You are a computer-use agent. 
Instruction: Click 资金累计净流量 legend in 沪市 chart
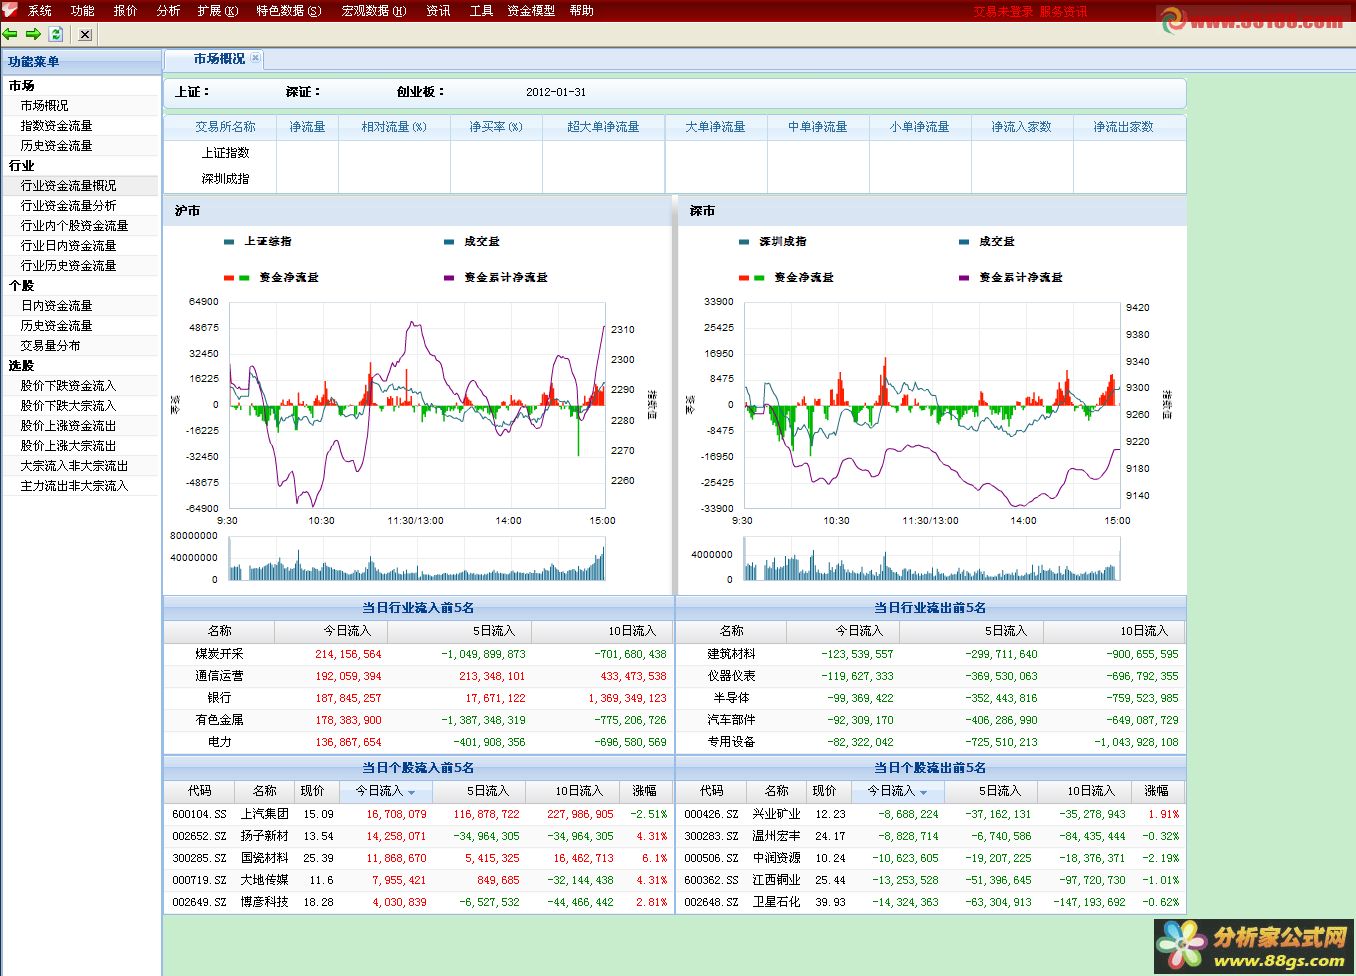coord(496,278)
